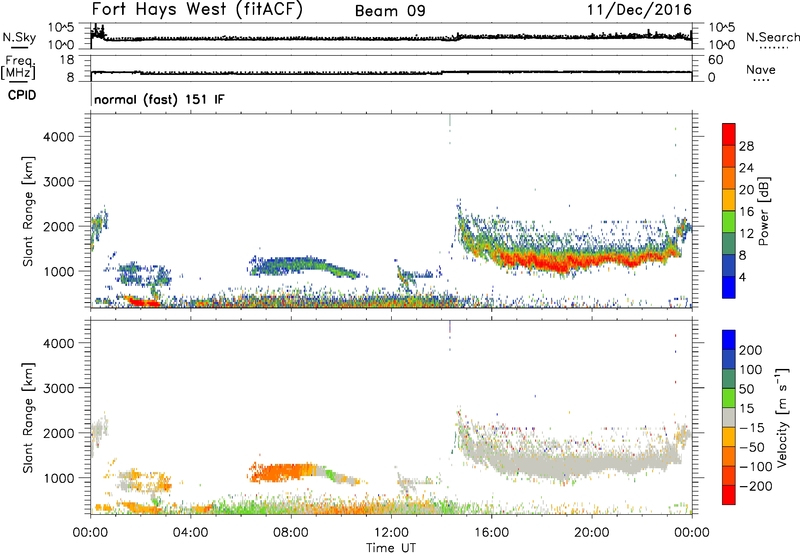The width and height of the screenshot is (800, 554).
Task: Select the 'Beam 09' label
Action: click(x=390, y=11)
